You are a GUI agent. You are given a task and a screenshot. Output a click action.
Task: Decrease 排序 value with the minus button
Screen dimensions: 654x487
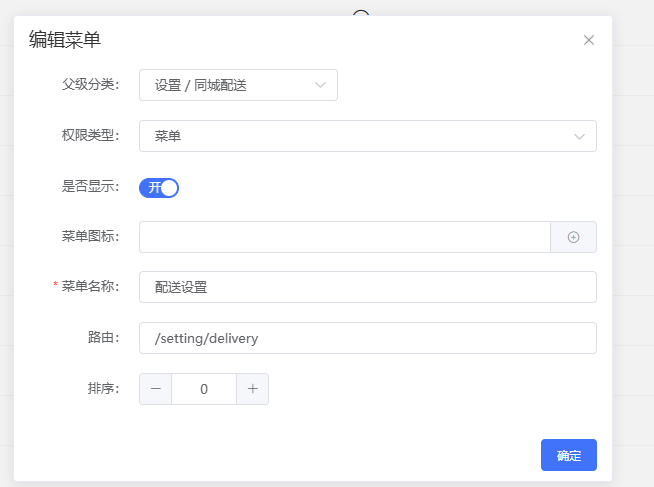(155, 389)
